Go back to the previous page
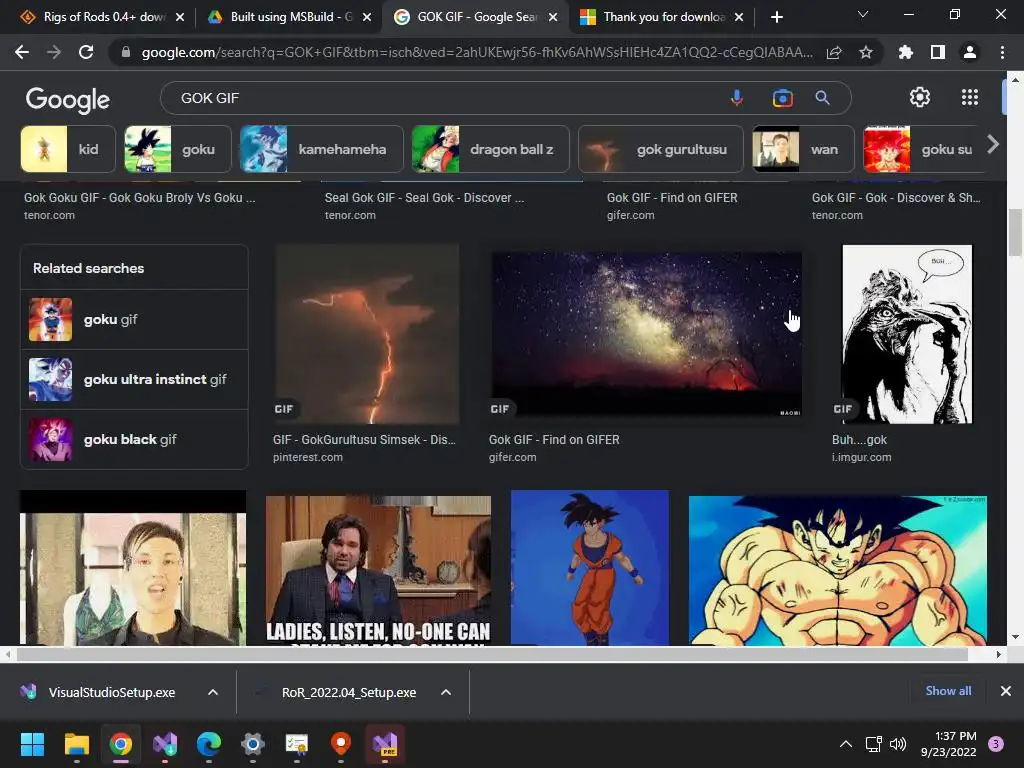1024x768 pixels. point(22,52)
